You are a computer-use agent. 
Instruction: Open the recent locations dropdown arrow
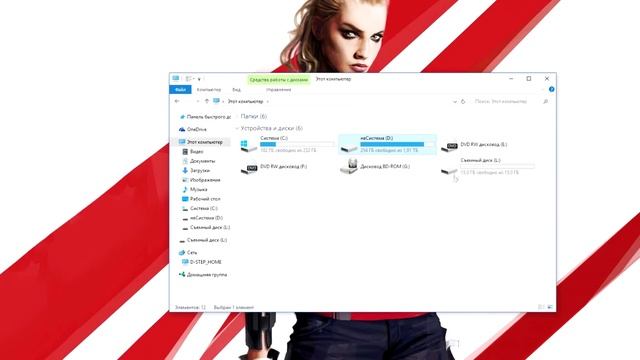click(x=198, y=101)
